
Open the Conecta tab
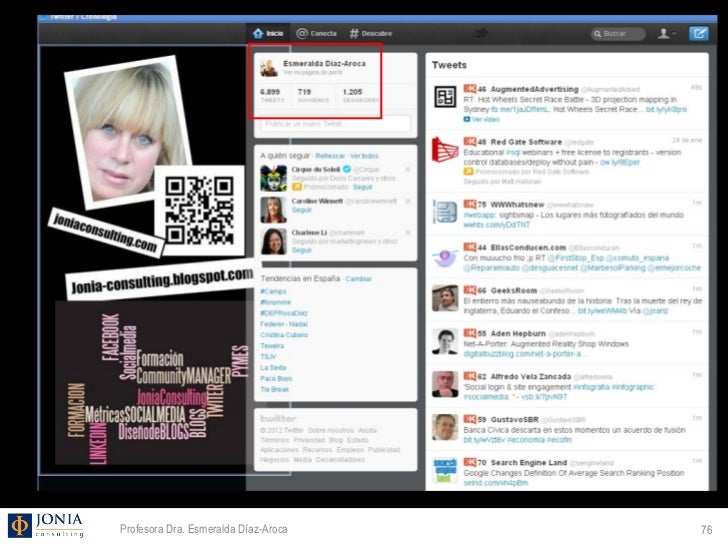pos(317,33)
